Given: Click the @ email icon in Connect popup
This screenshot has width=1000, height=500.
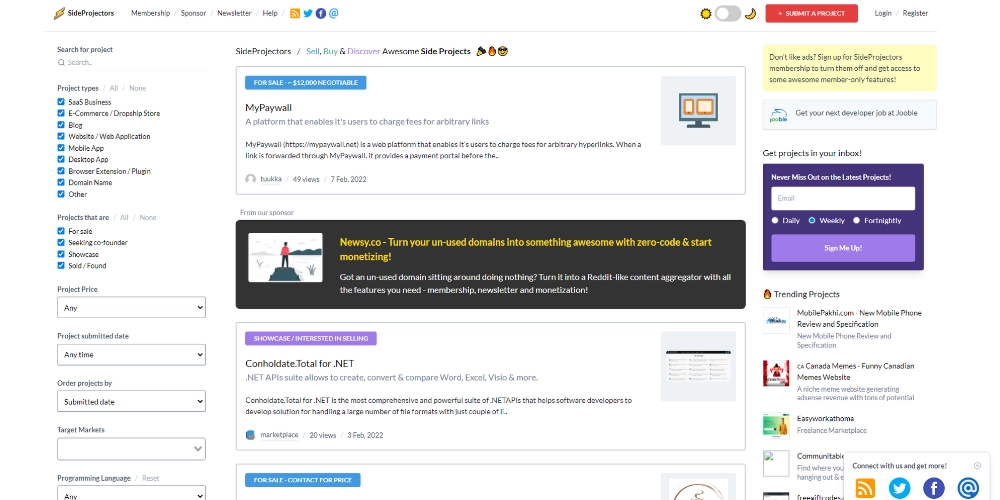Looking at the screenshot, I should (967, 489).
